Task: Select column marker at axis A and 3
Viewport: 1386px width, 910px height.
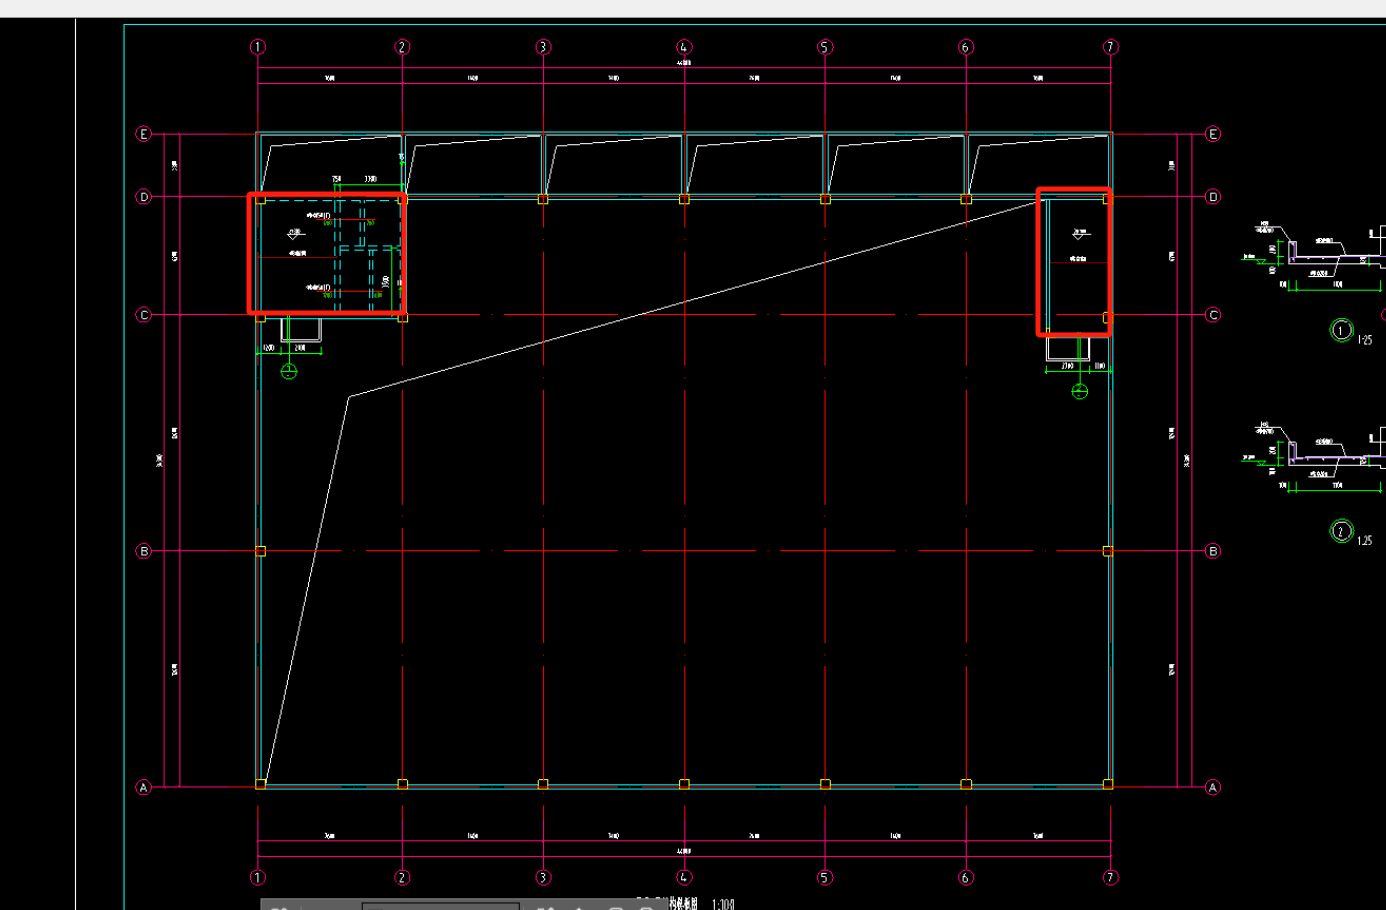Action: click(543, 785)
